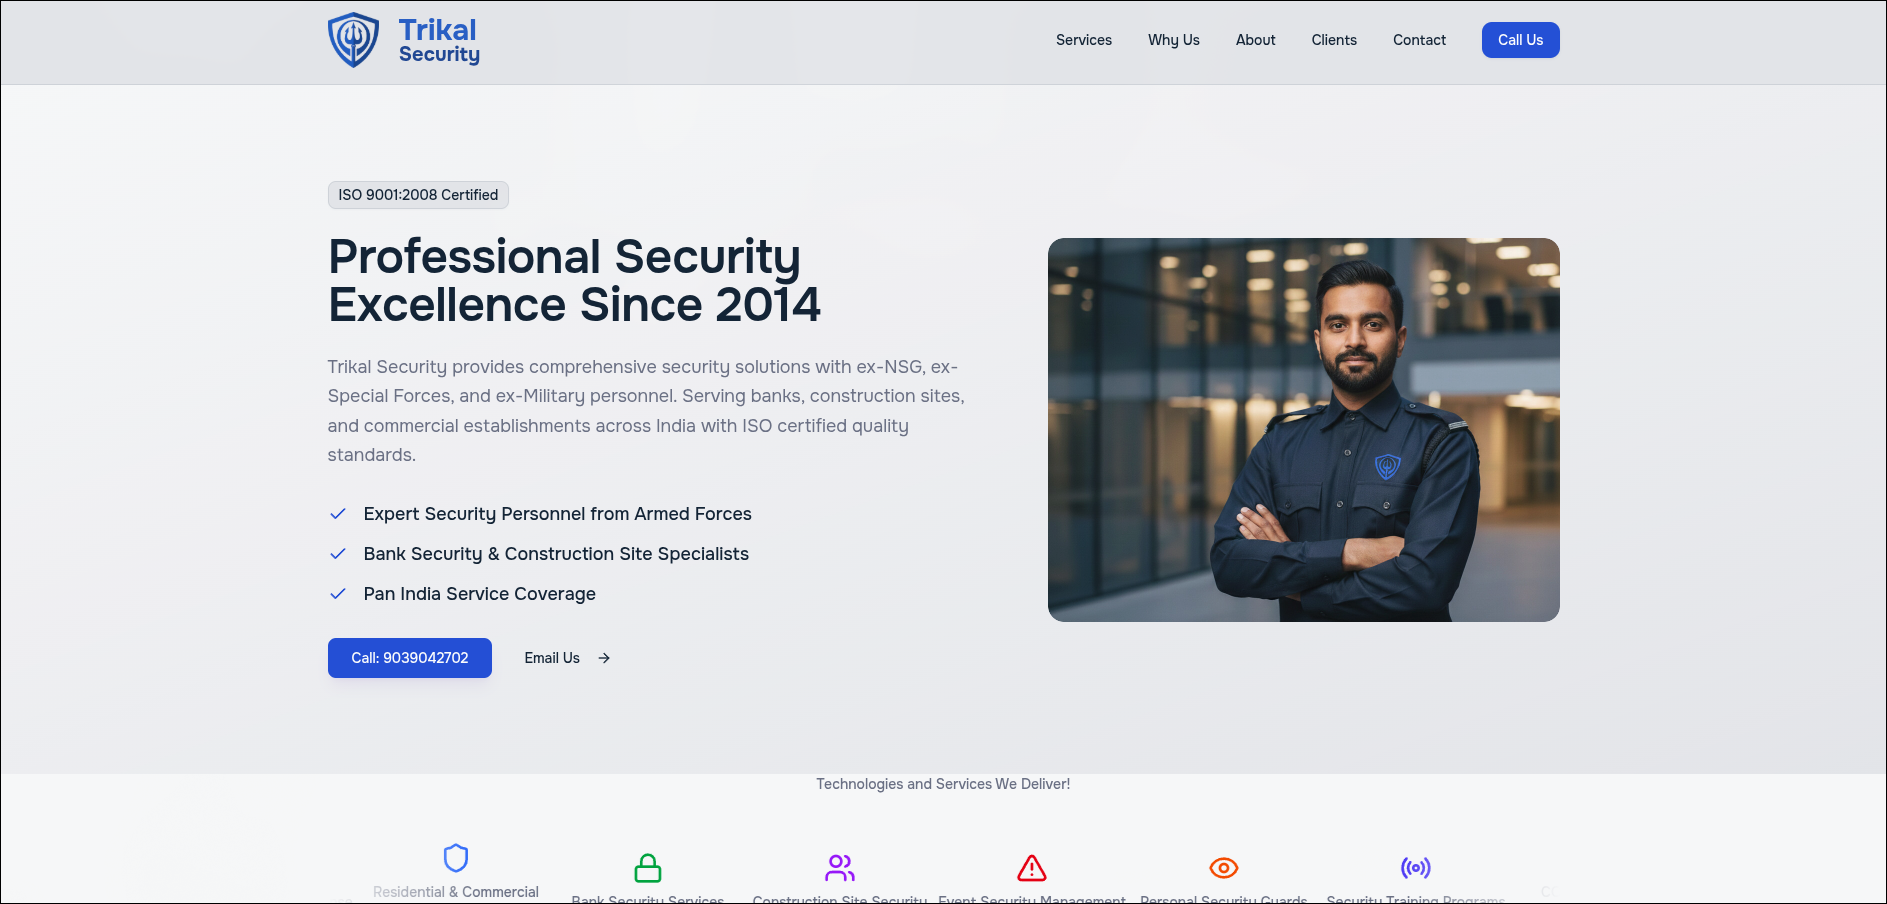Click 'Expert Security Personnel from Armed Forces' text

tap(558, 514)
